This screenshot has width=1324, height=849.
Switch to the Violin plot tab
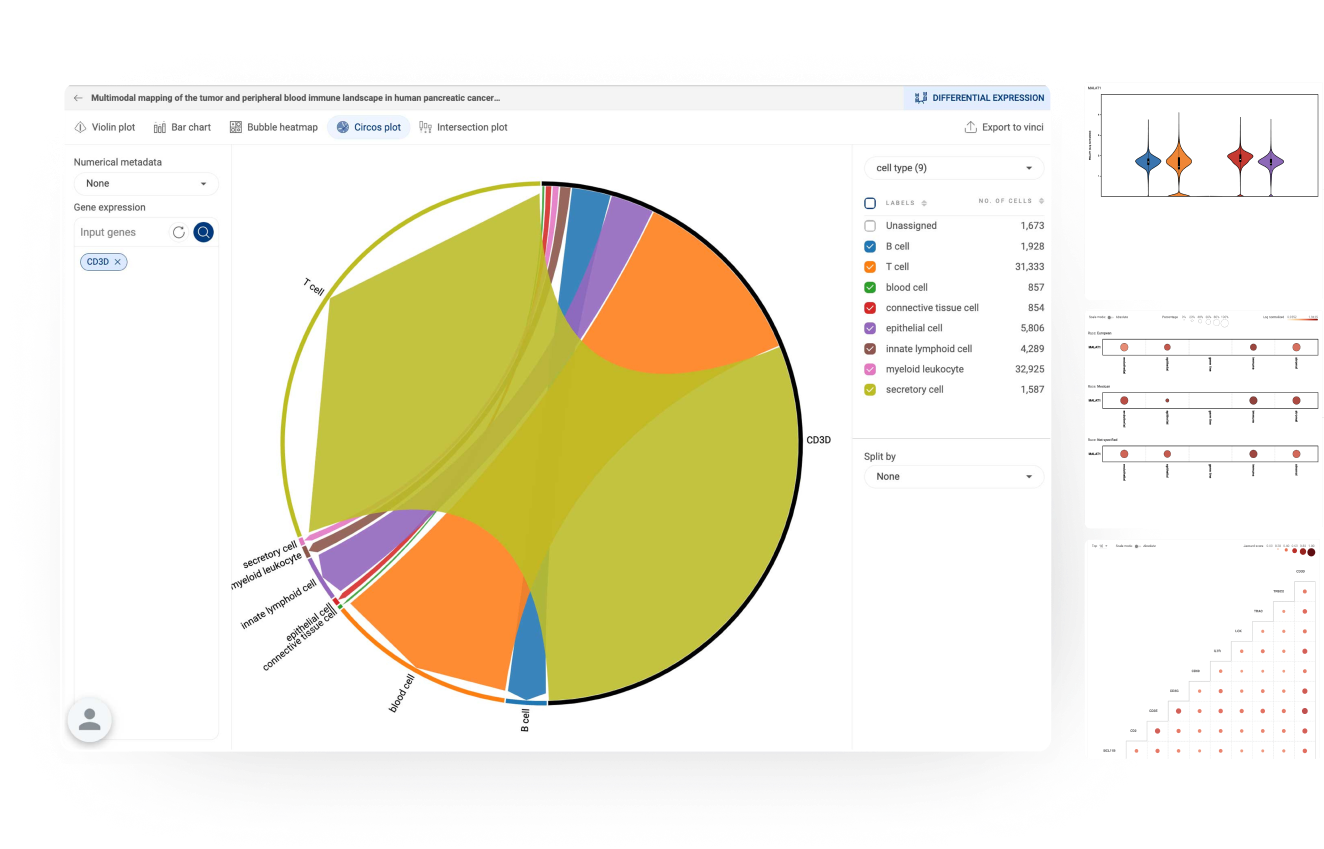coord(105,128)
